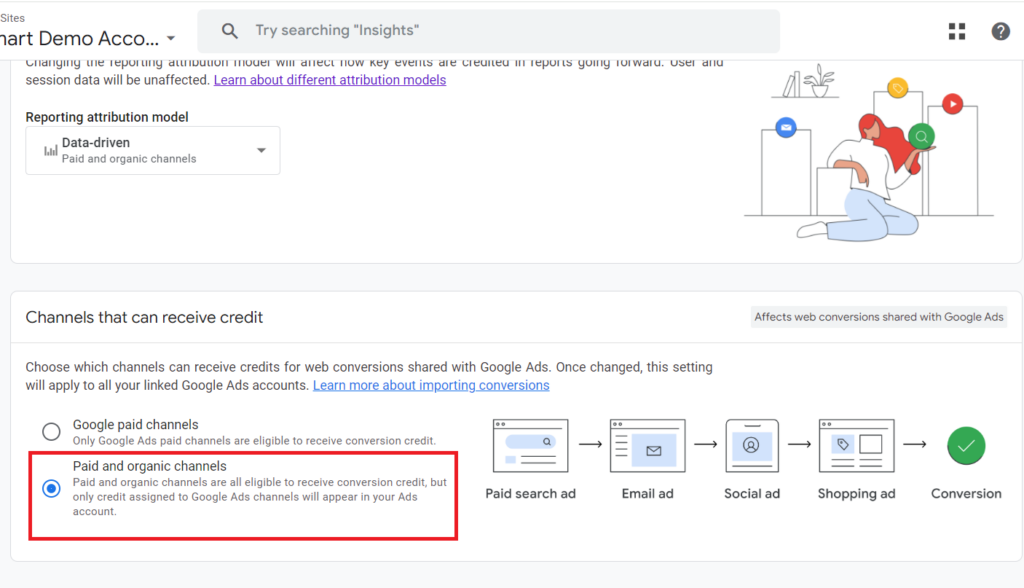Image resolution: width=1024 pixels, height=588 pixels.
Task: Open the help question mark icon
Action: 1000,31
